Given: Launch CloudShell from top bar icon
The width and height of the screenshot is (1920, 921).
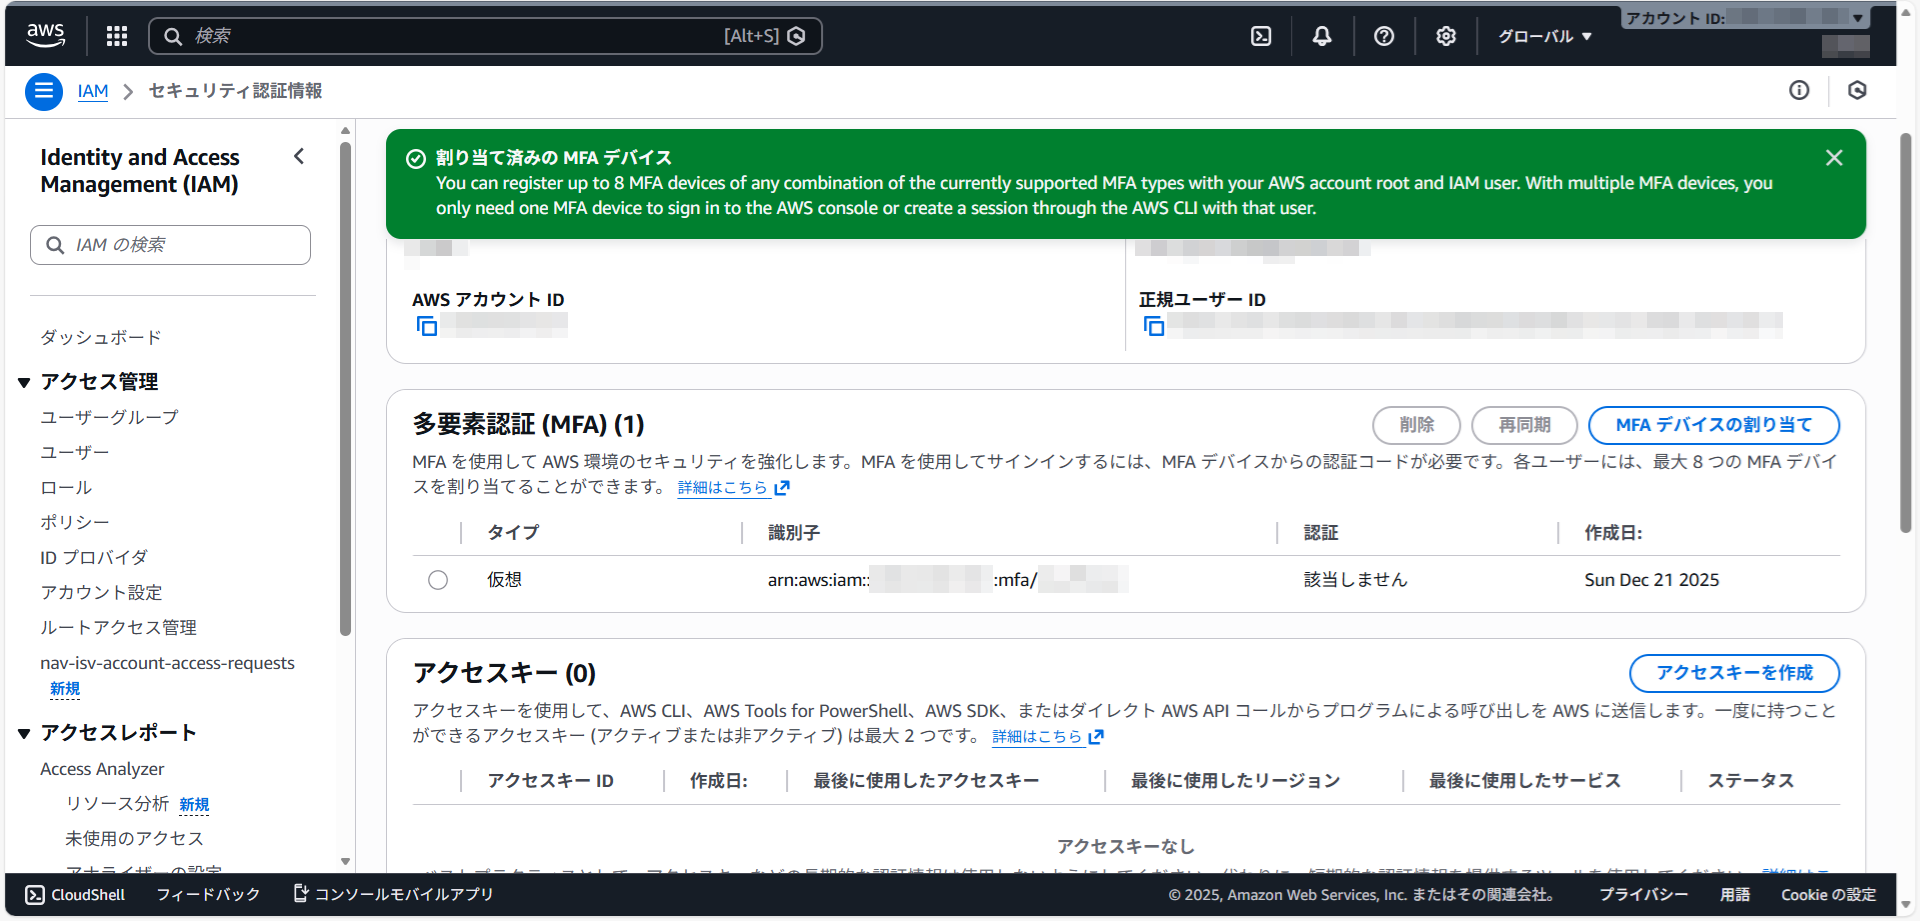Looking at the screenshot, I should [x=1261, y=36].
